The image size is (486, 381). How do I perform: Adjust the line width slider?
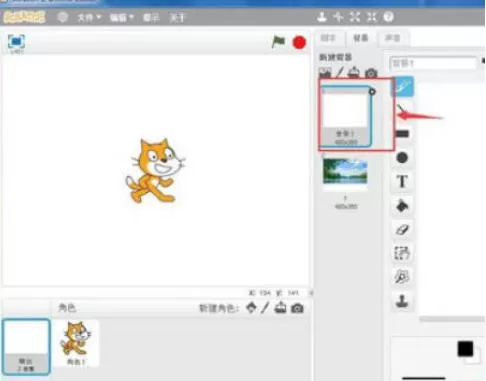click(x=424, y=378)
